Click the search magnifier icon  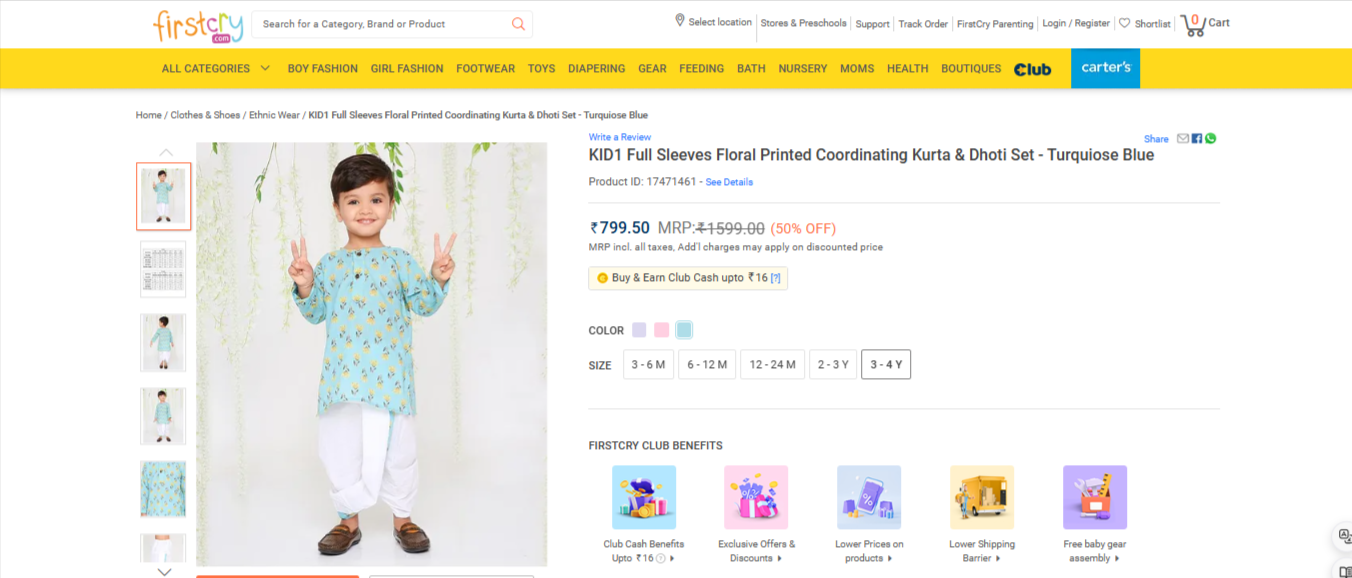[x=518, y=24]
